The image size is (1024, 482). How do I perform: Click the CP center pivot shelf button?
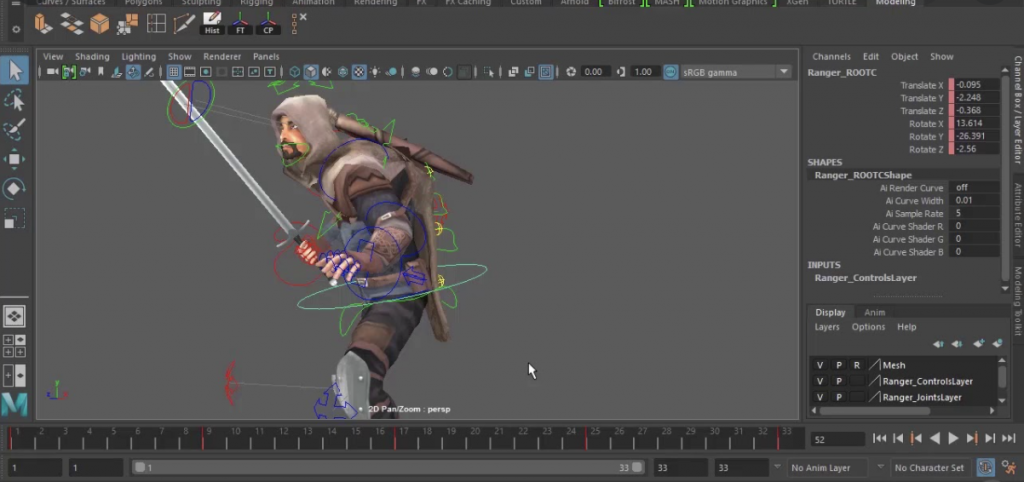point(268,24)
